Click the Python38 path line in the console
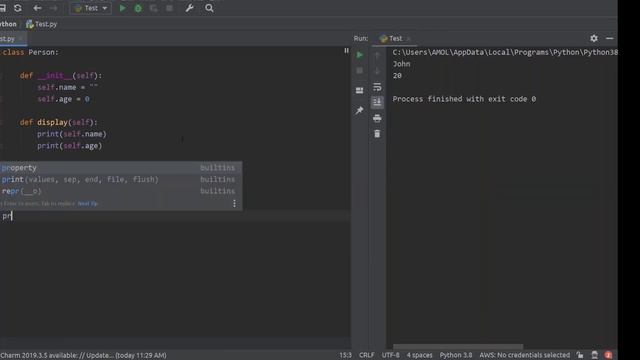 [505, 52]
